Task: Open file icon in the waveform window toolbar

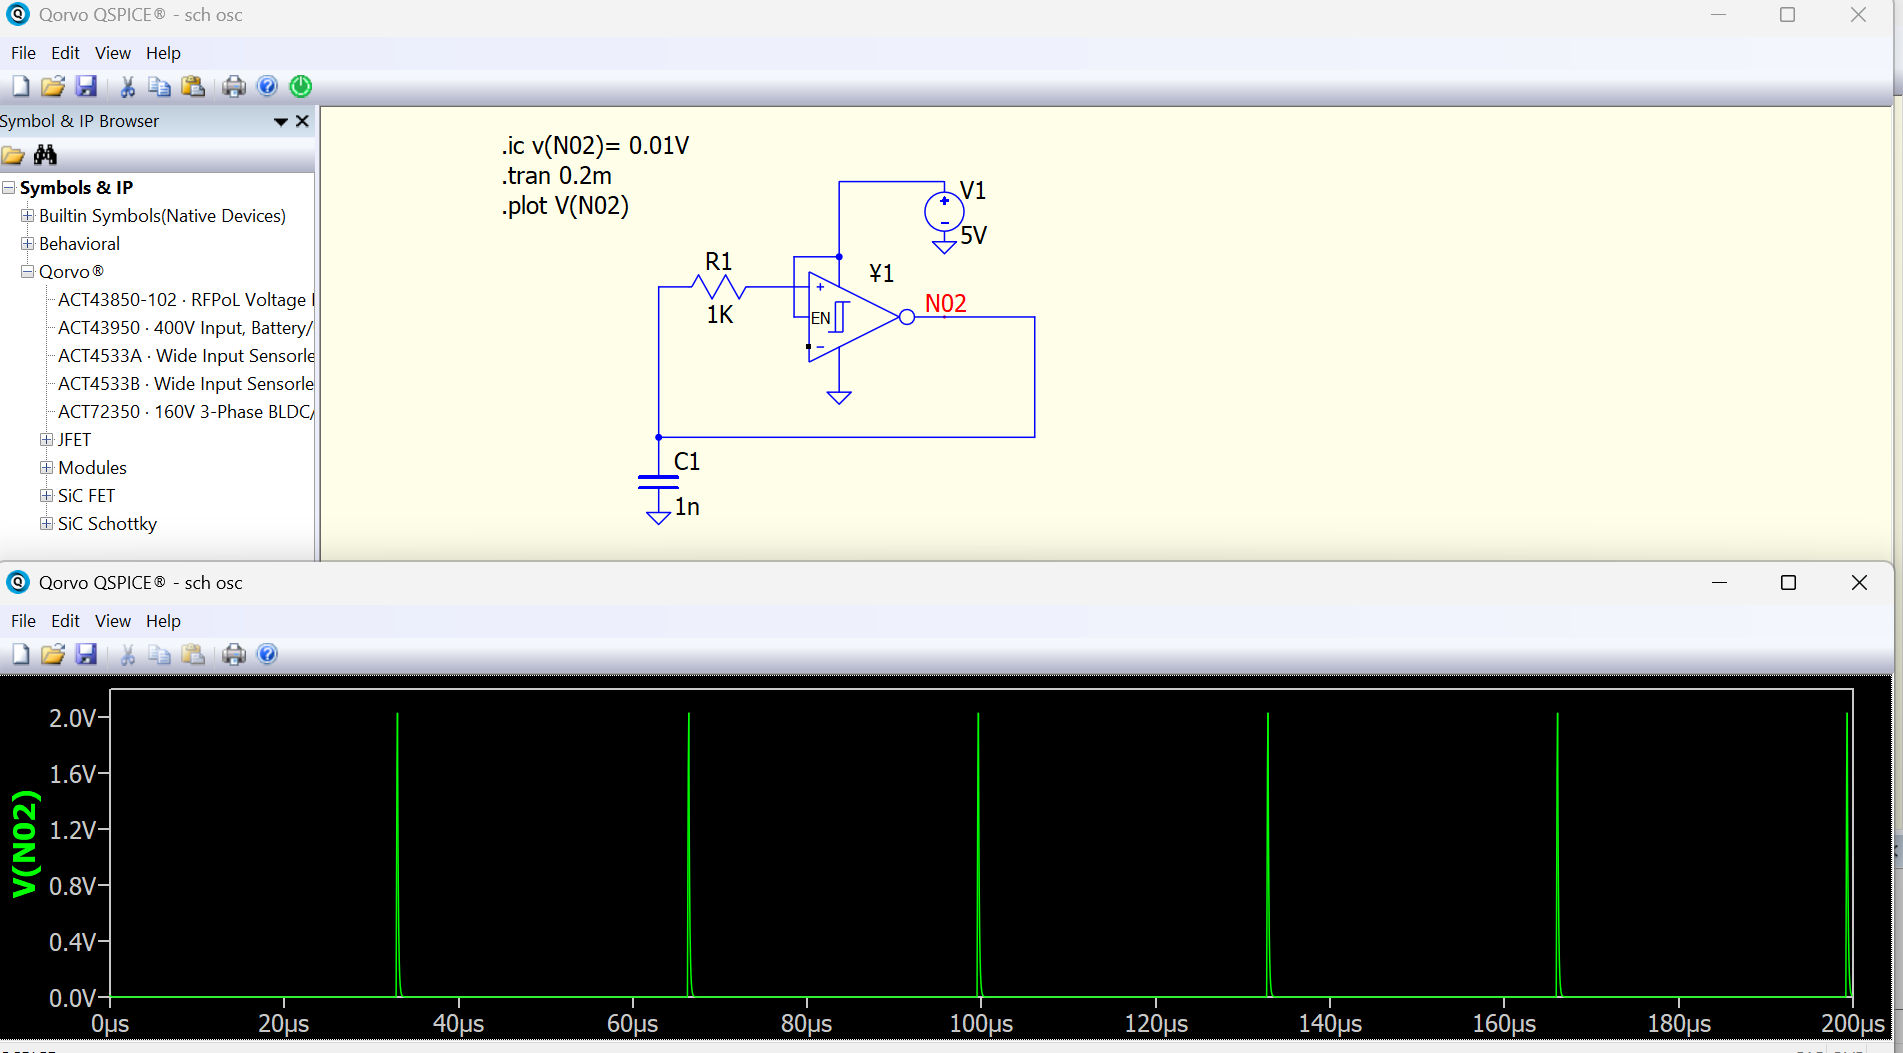Action: click(53, 655)
